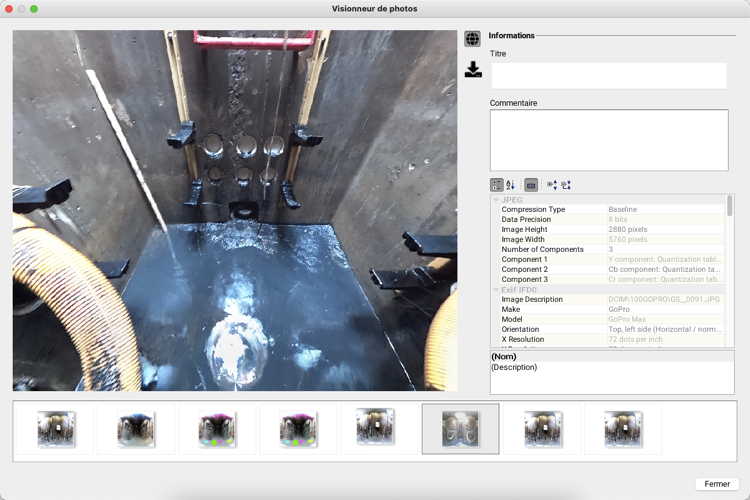Open the last thumbnail in the strip
This screenshot has width=750, height=500.
click(x=623, y=430)
